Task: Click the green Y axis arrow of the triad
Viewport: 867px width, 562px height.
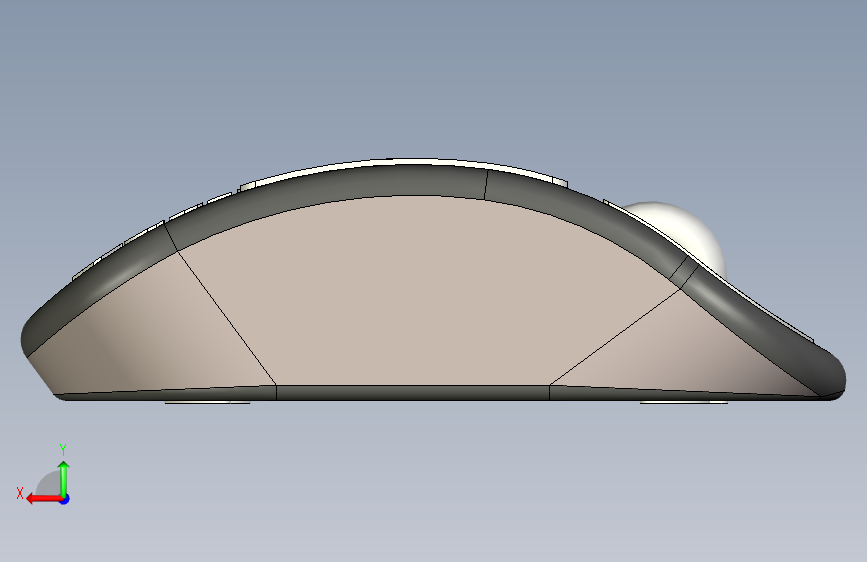Action: (x=64, y=478)
